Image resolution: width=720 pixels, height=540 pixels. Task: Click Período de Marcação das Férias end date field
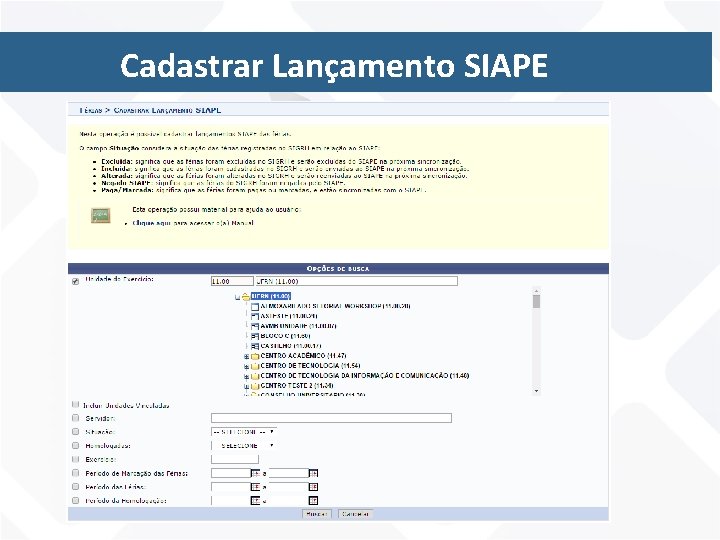(x=289, y=473)
